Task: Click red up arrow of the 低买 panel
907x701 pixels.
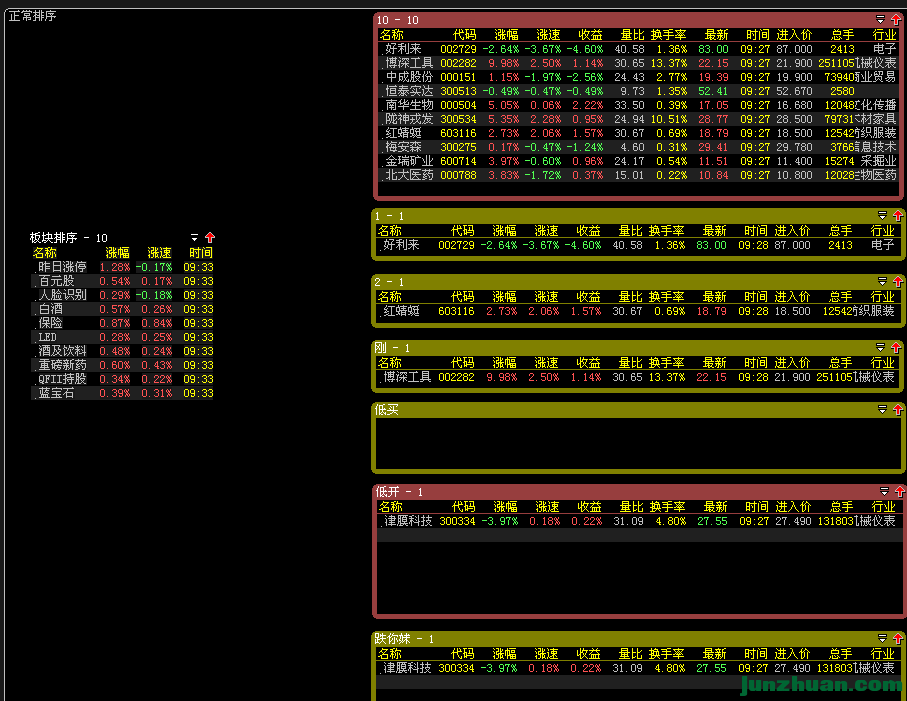Action: [x=897, y=410]
